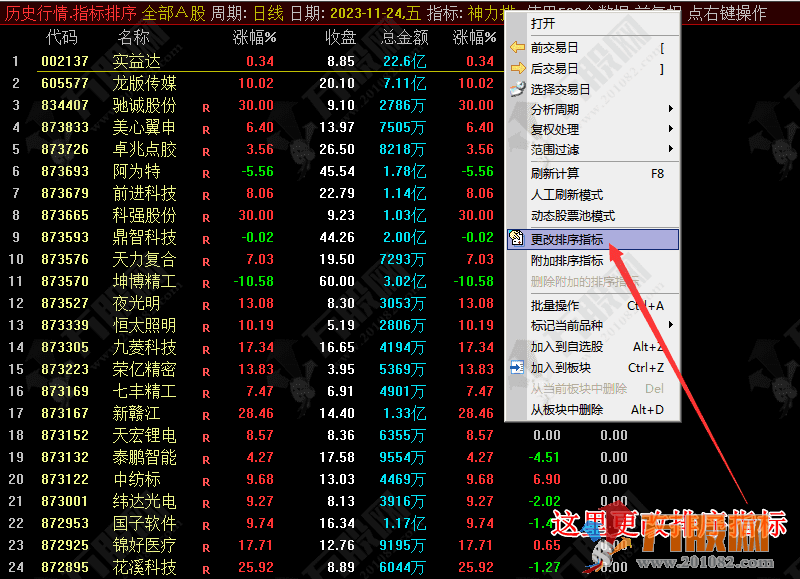This screenshot has width=800, height=579.
Task: Click stock name 天力复合
Action: (x=144, y=259)
